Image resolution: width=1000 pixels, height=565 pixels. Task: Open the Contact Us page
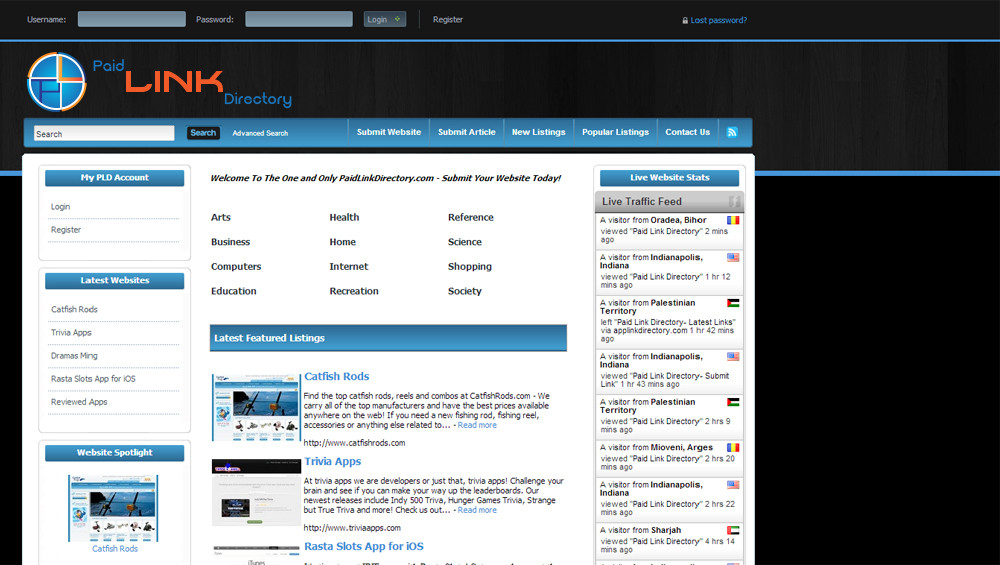[x=687, y=132]
